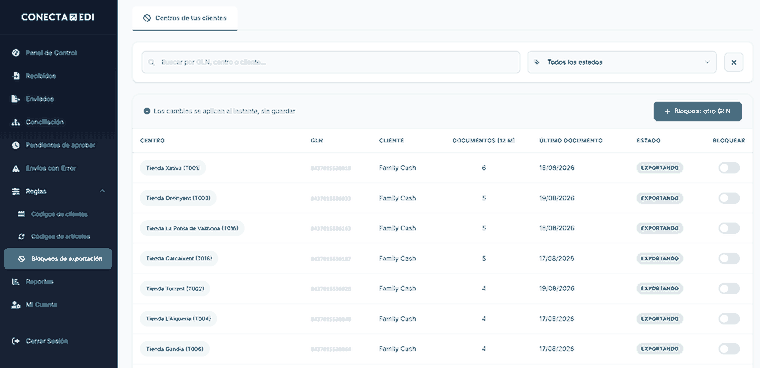760x368 pixels.
Task: Click the Enviados outgoing document icon
Action: [16, 99]
